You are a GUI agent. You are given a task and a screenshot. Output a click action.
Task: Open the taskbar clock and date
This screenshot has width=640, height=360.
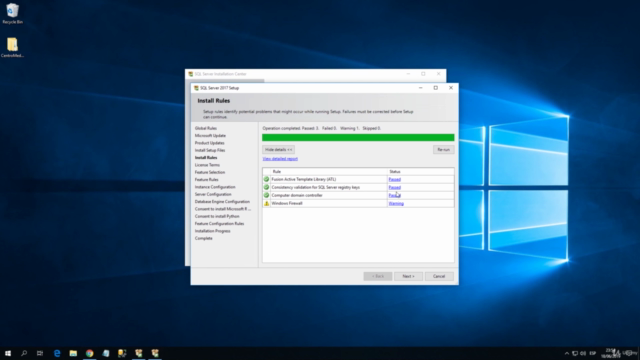pyautogui.click(x=610, y=353)
